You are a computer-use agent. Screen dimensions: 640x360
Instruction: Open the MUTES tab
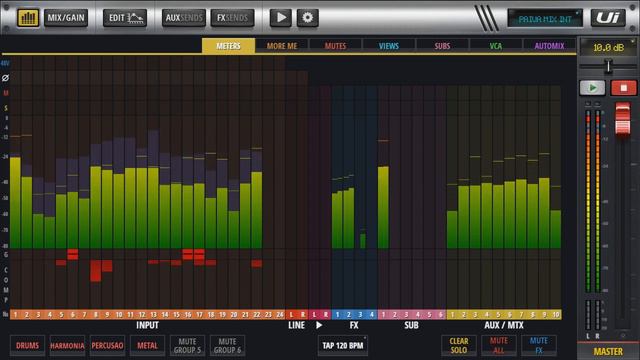tap(336, 46)
